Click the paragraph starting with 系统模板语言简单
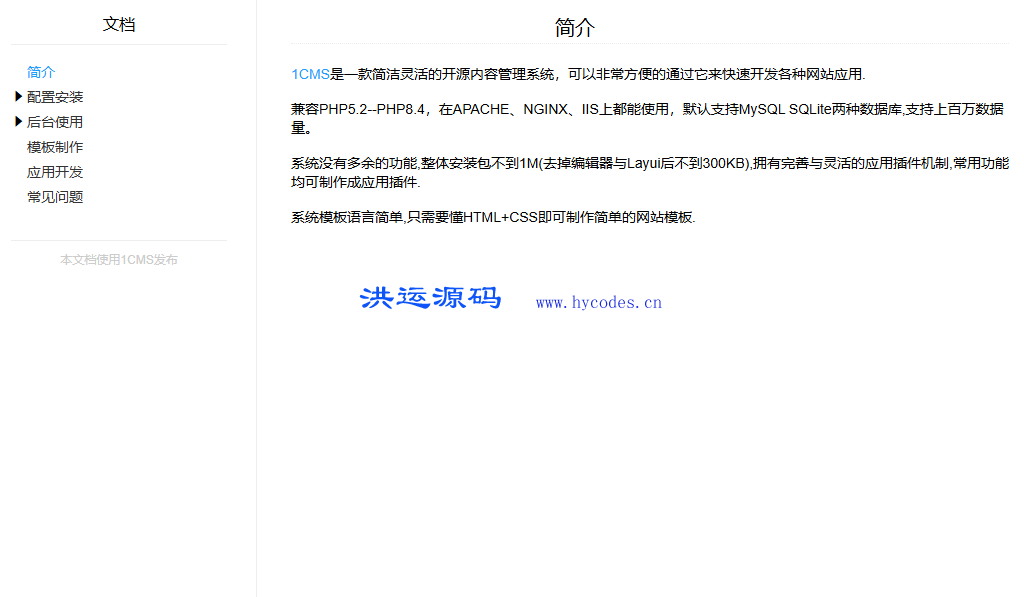Screen dimensions: 1024x597 coord(492,218)
